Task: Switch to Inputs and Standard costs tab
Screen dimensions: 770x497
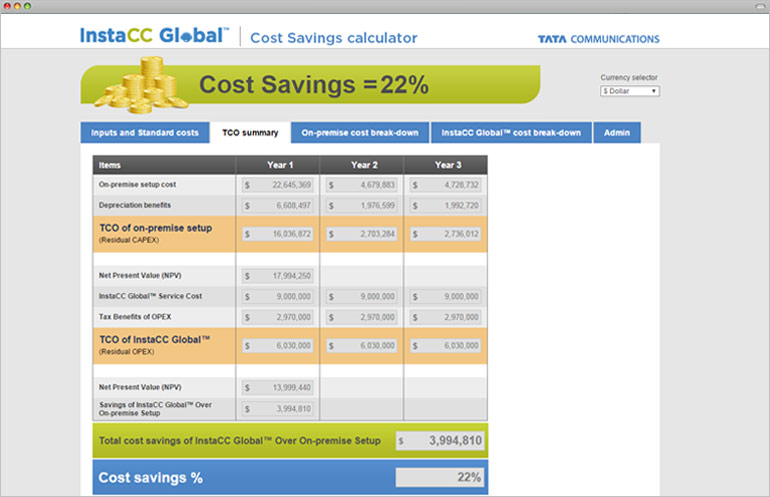Action: click(145, 133)
